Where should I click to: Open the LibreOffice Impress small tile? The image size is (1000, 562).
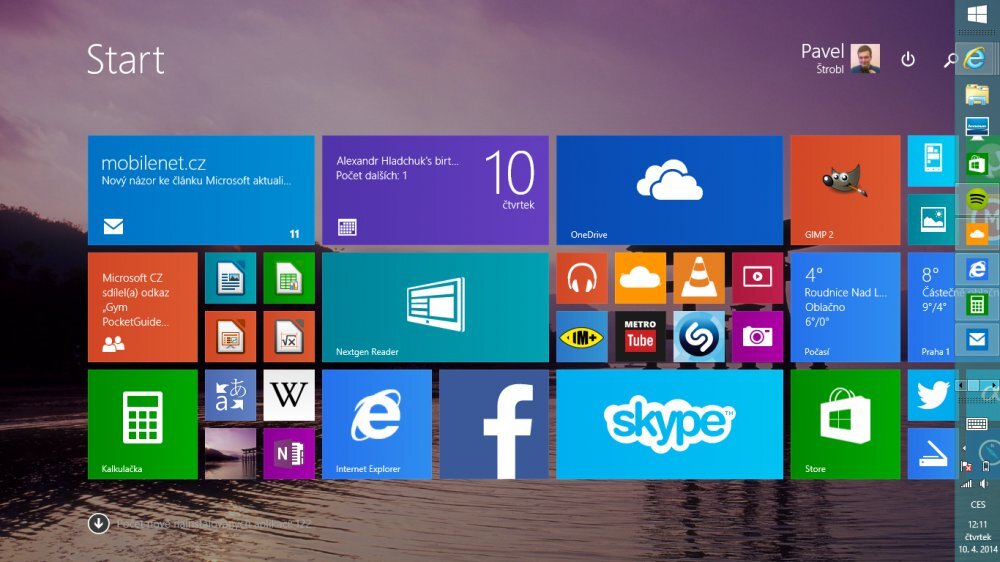(230, 336)
